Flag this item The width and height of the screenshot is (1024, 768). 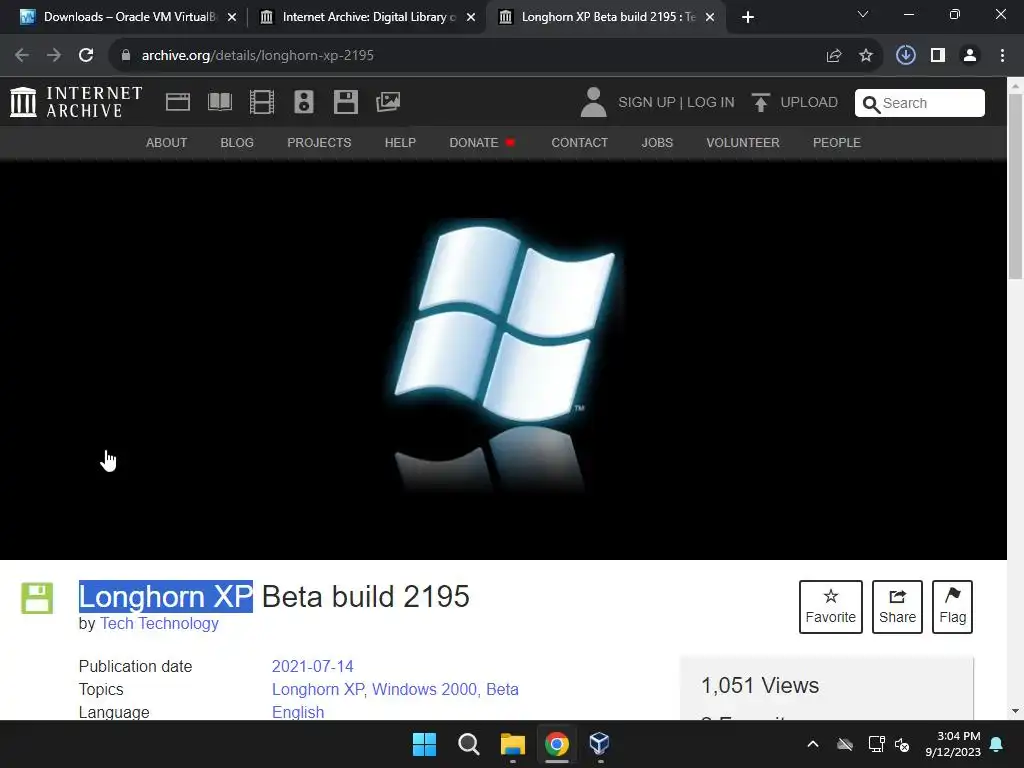(x=952, y=607)
